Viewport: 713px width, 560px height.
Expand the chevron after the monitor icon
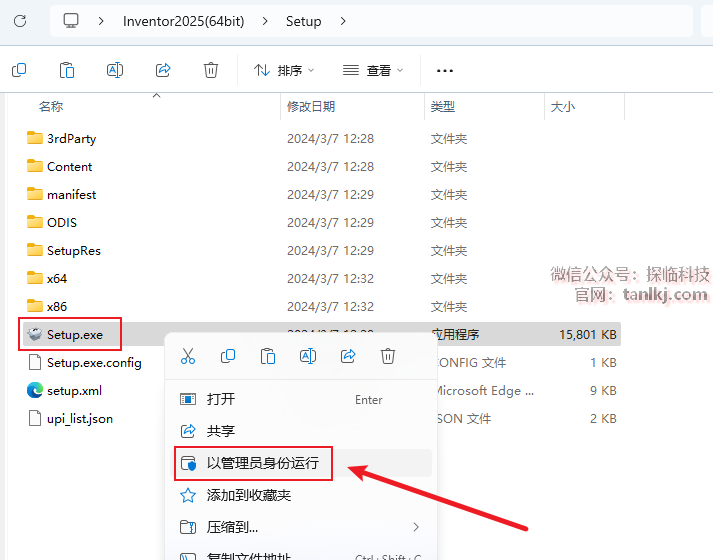click(101, 21)
